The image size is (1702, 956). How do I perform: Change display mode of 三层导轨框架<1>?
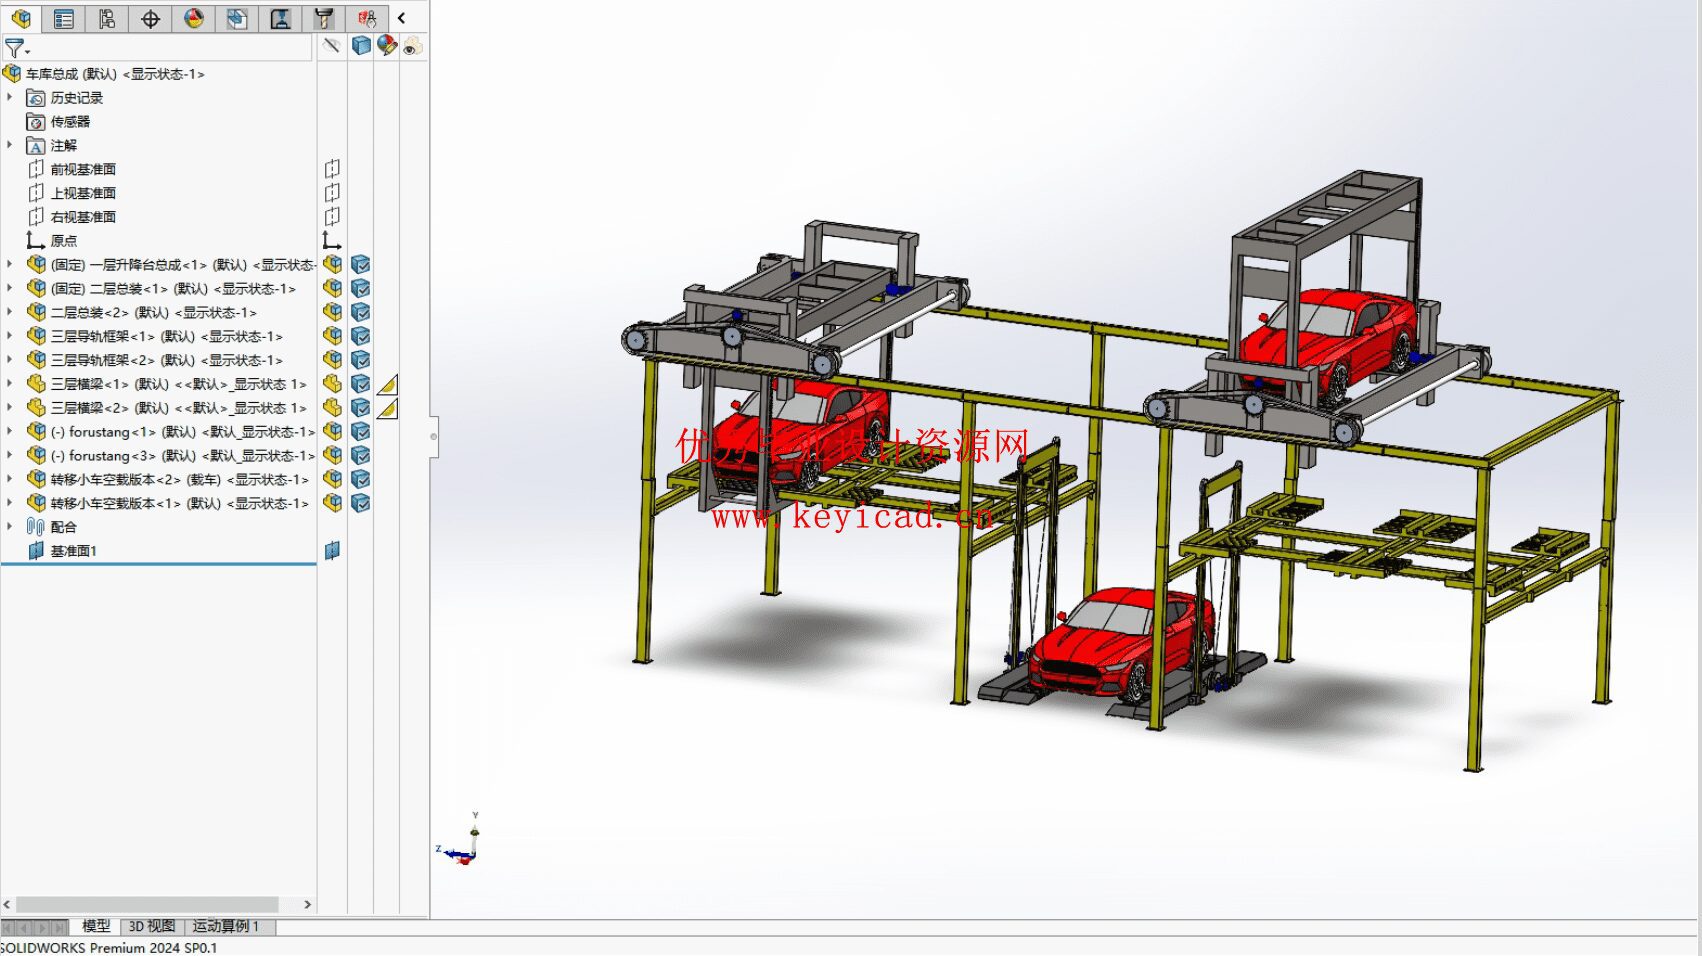pos(361,336)
